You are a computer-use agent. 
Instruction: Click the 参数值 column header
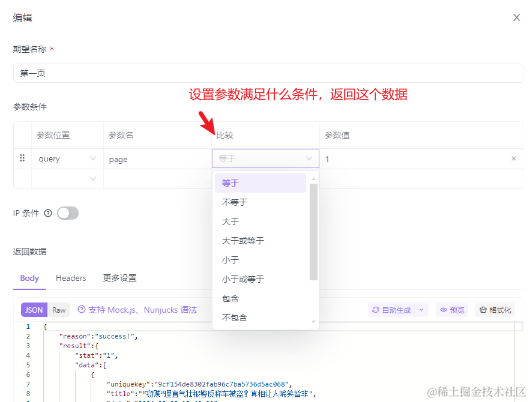coord(337,135)
